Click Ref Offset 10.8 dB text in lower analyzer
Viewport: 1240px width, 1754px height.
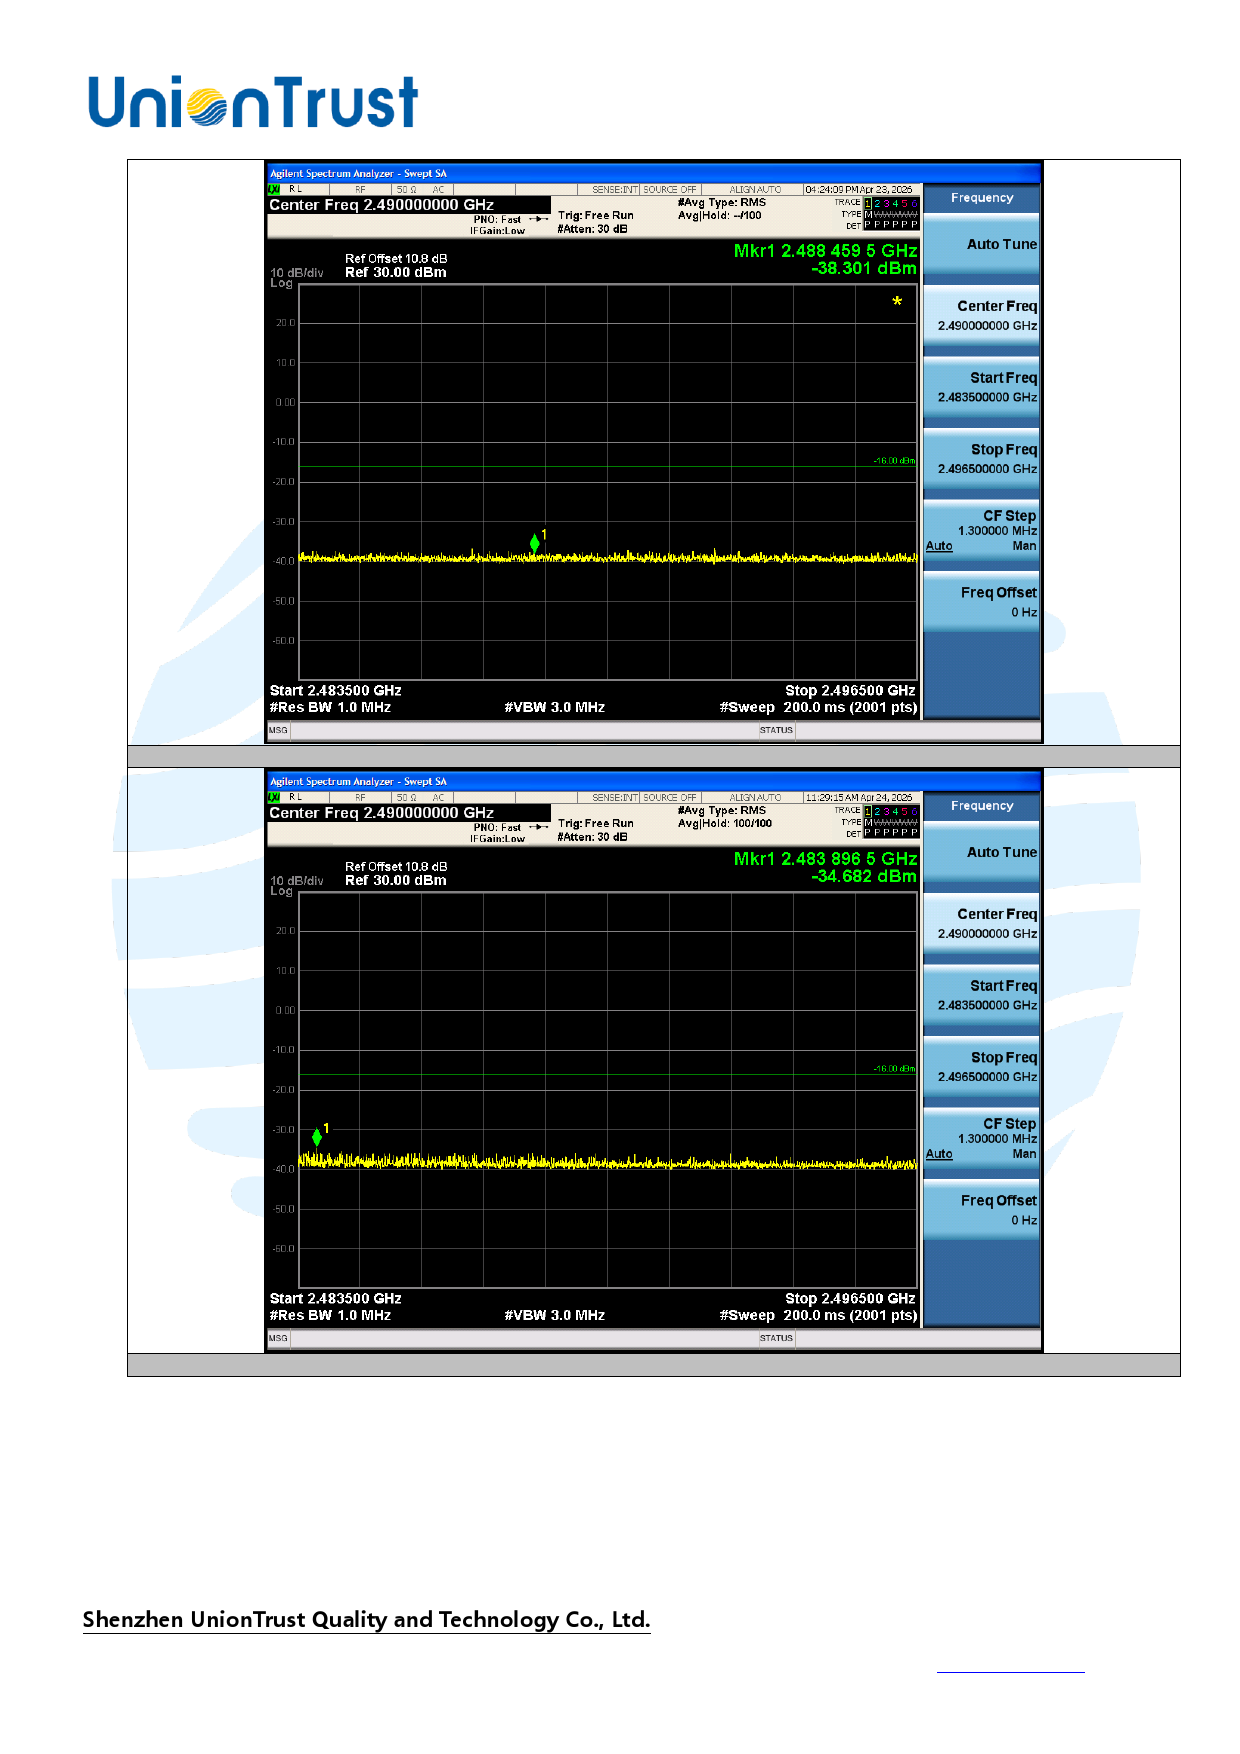coord(396,867)
